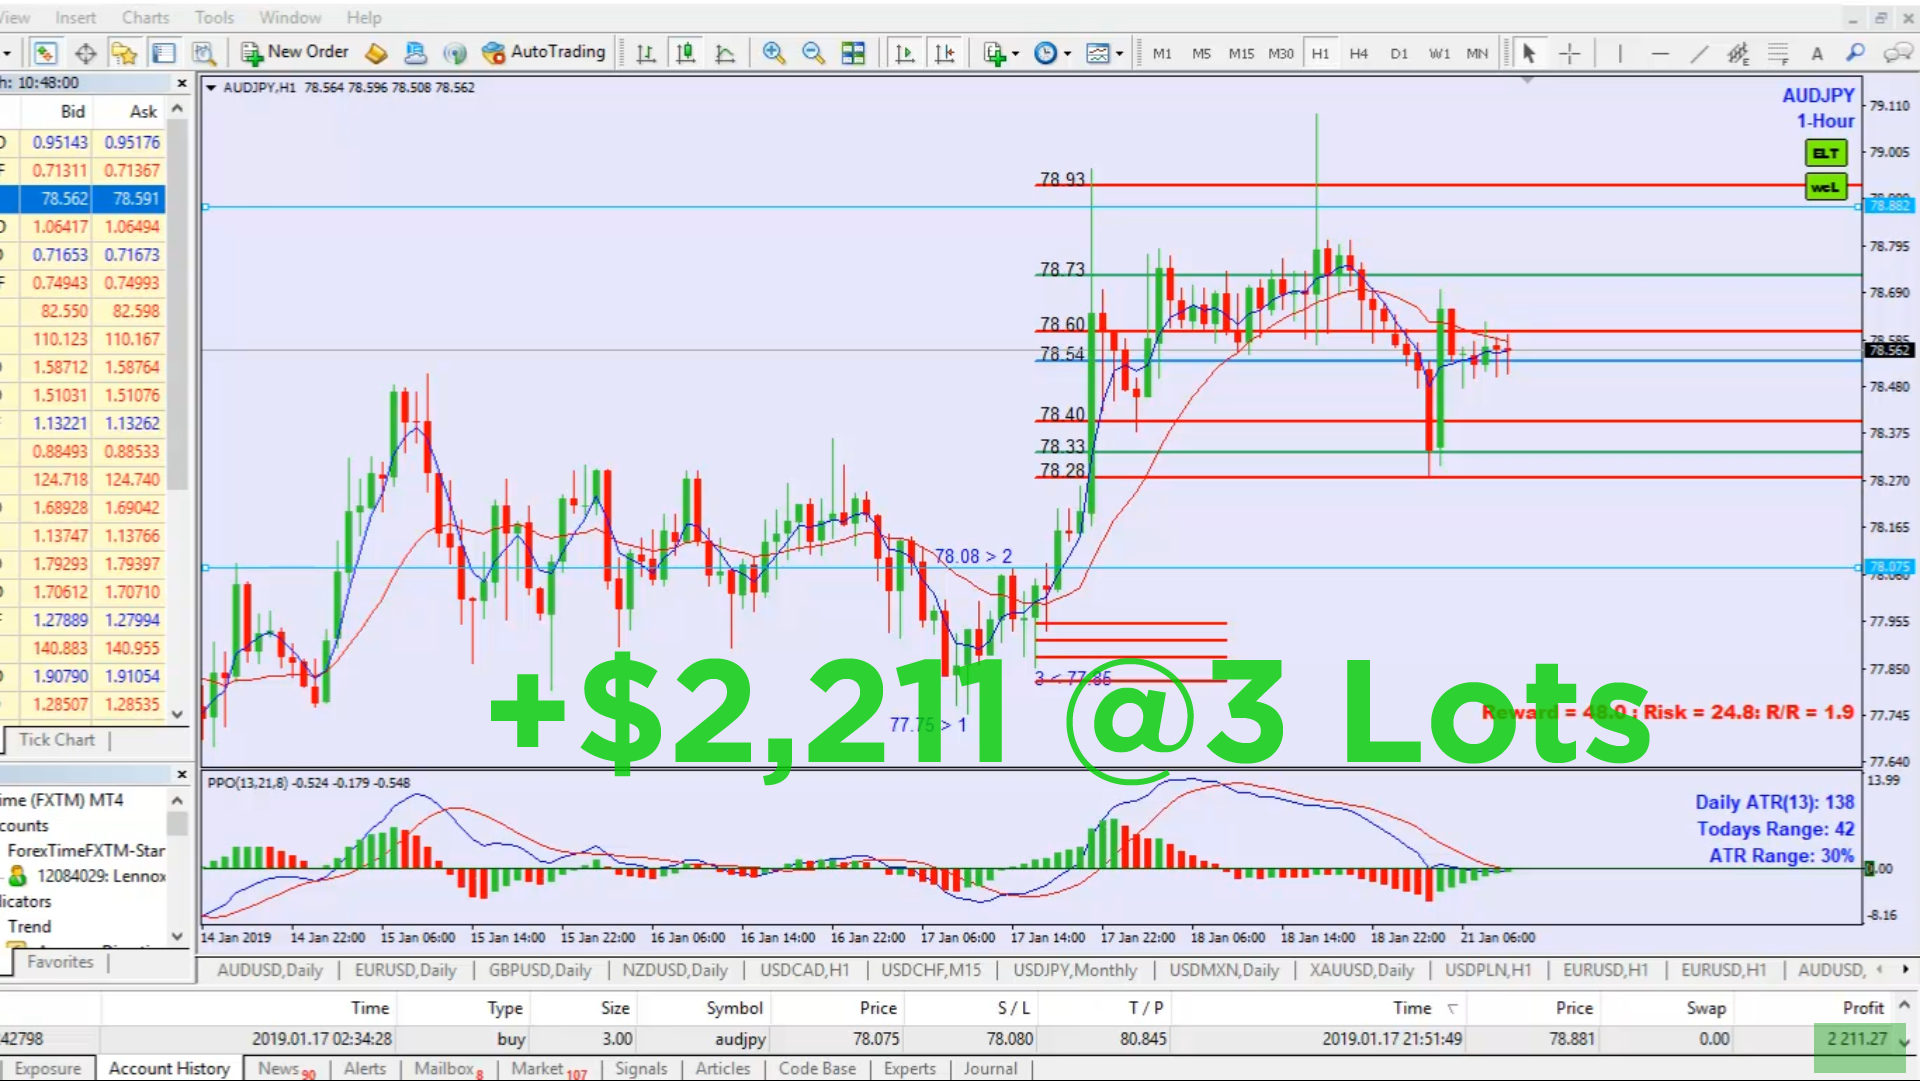Image resolution: width=1920 pixels, height=1081 pixels.
Task: Select the text label A tool
Action: pyautogui.click(x=1817, y=53)
